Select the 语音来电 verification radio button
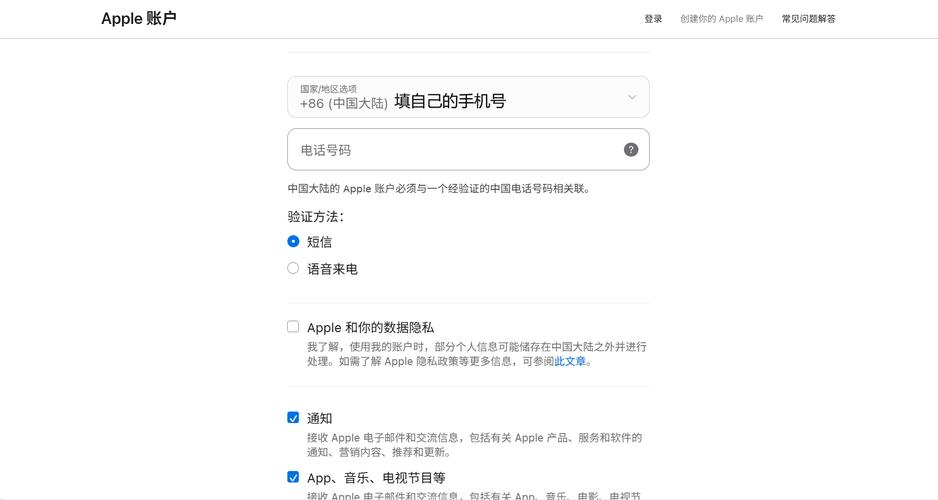938x500 pixels. (x=293, y=268)
